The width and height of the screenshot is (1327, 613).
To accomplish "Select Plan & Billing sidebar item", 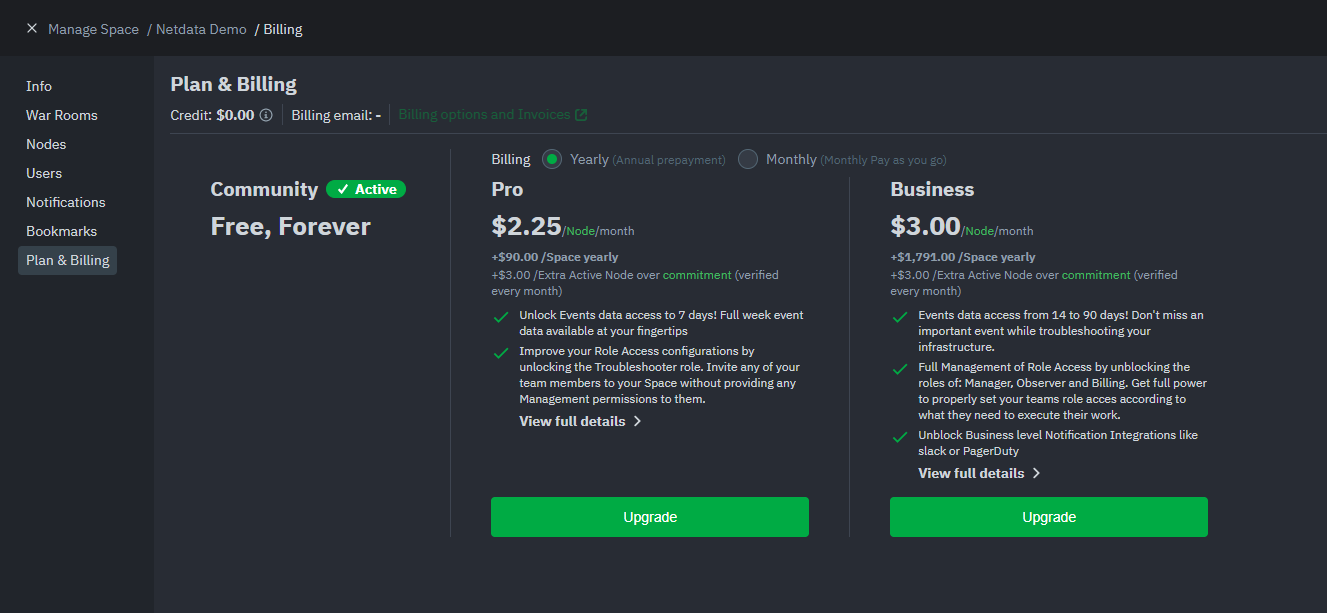I will [x=68, y=260].
